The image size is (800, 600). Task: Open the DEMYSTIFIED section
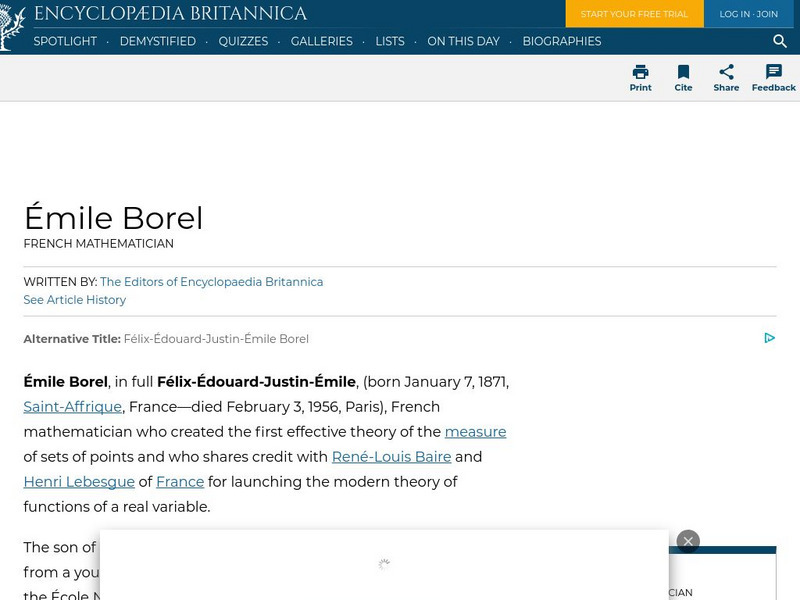(157, 42)
